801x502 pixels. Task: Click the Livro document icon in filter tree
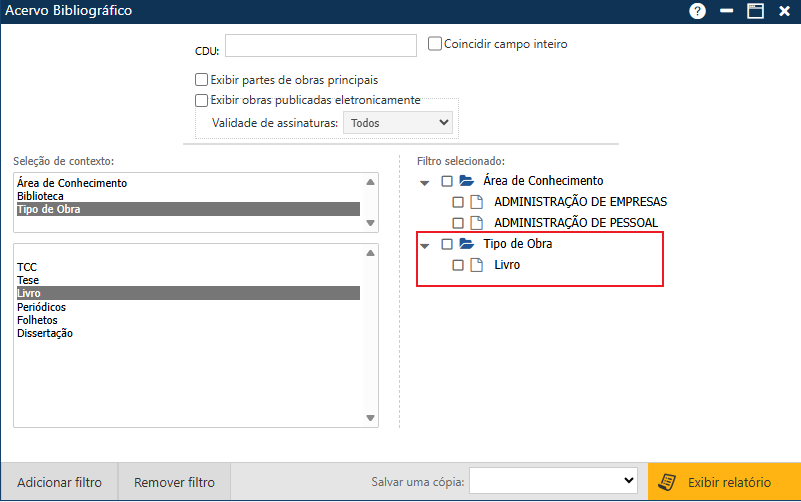pyautogui.click(x=478, y=265)
